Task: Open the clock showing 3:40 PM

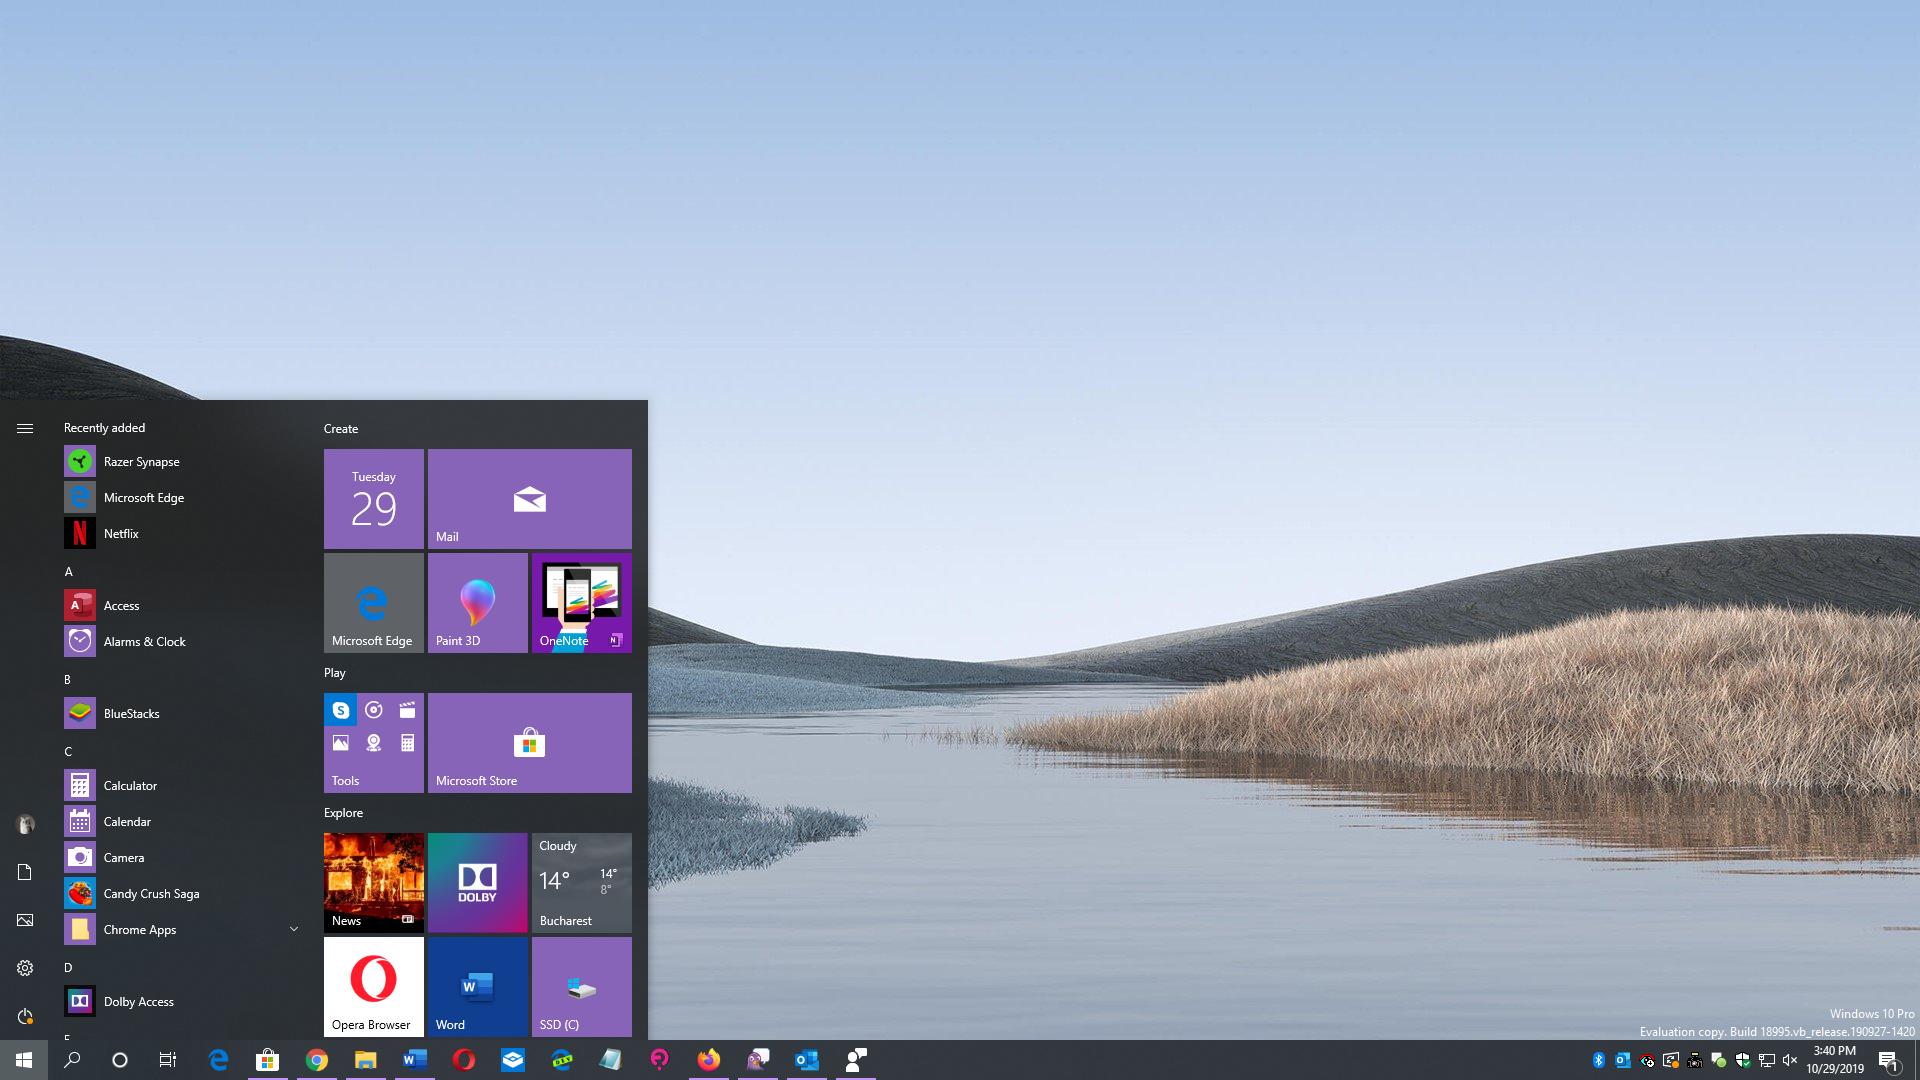Action: 1835,1060
